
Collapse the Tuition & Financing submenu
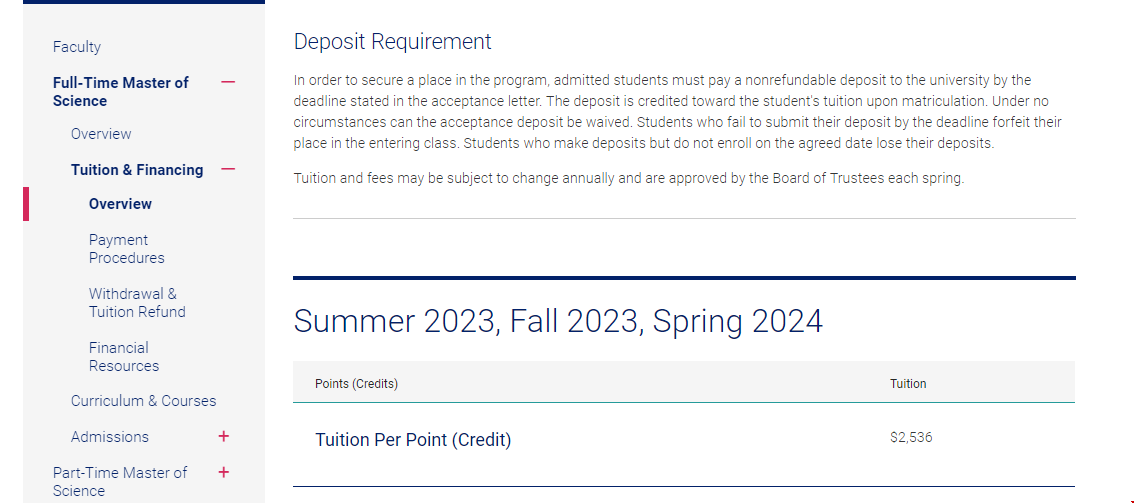228,169
